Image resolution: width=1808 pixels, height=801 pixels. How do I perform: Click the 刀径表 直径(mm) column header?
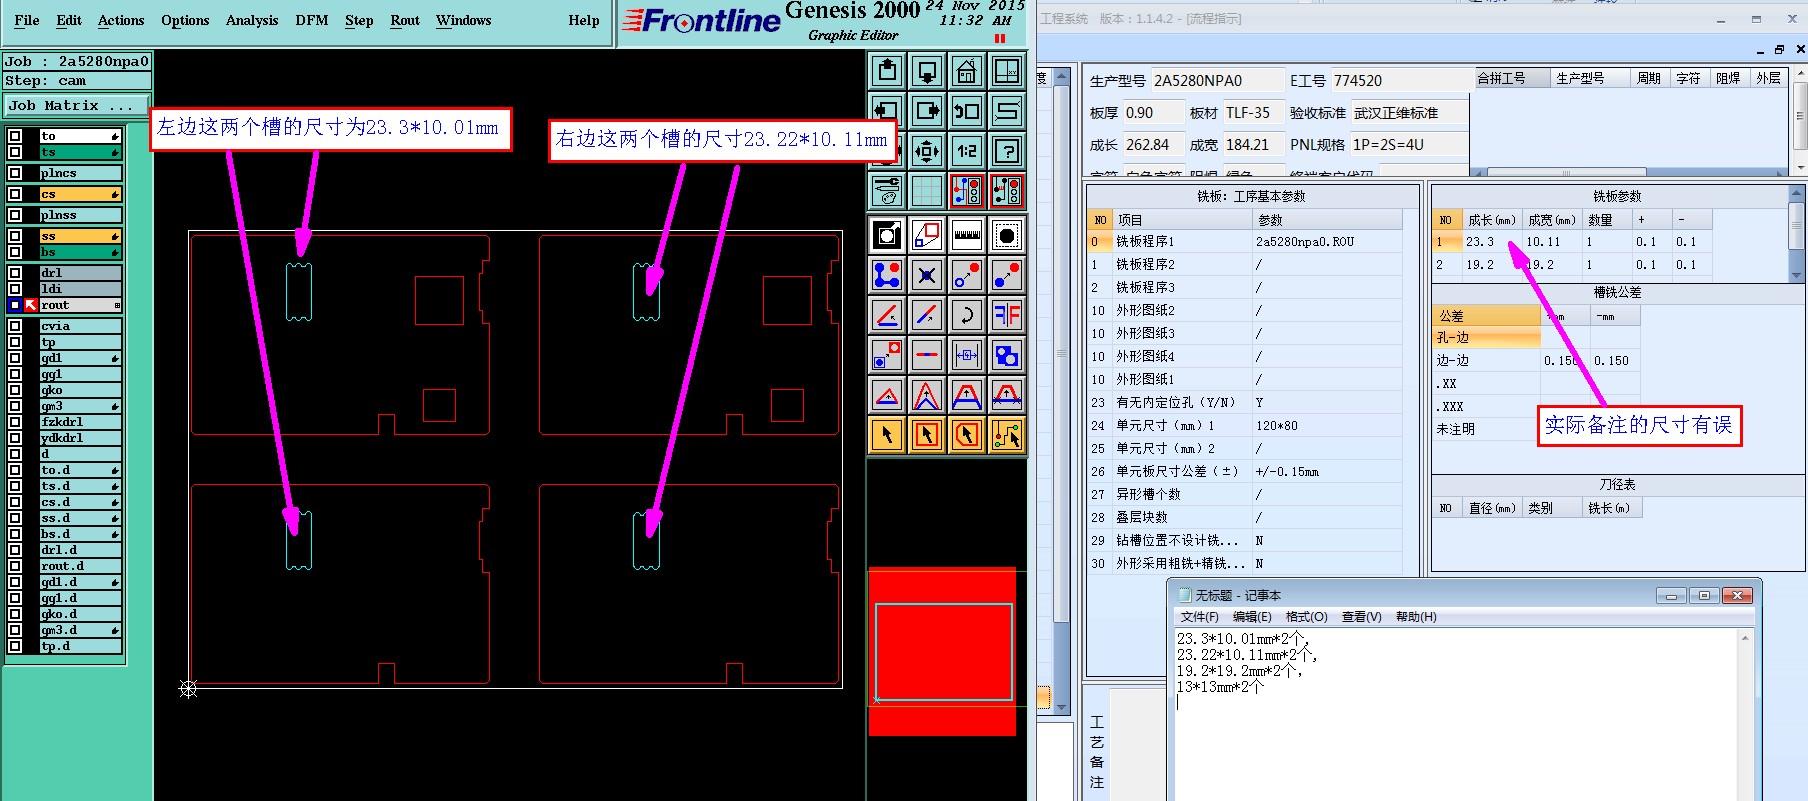pos(1491,508)
